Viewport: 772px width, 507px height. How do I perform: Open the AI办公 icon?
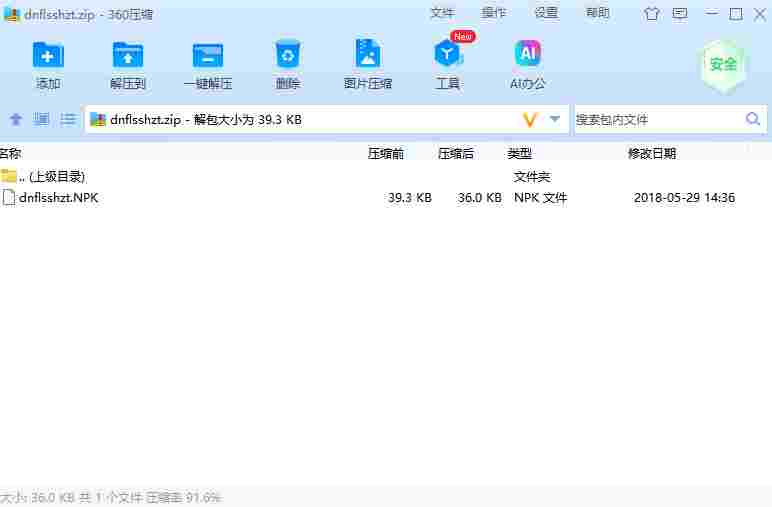tap(527, 53)
